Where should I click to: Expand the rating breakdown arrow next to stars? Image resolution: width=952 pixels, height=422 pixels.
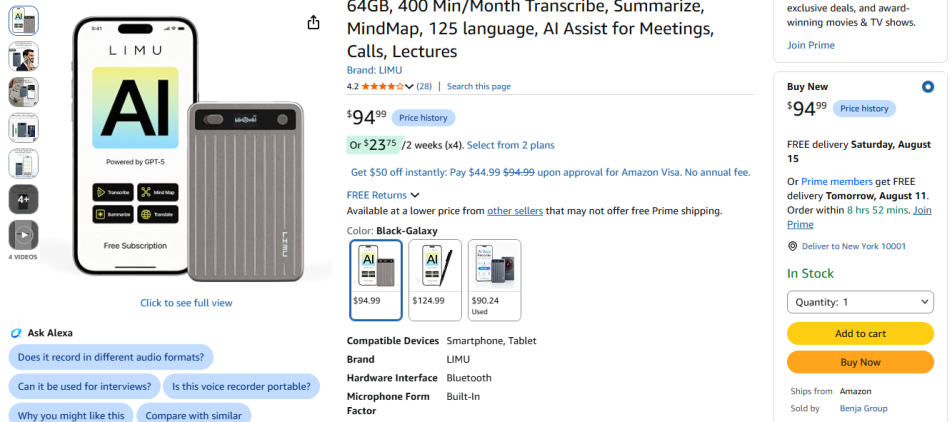[409, 87]
